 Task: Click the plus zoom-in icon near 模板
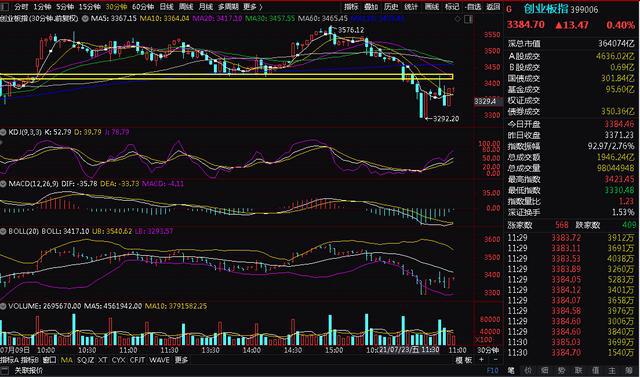click(482, 360)
